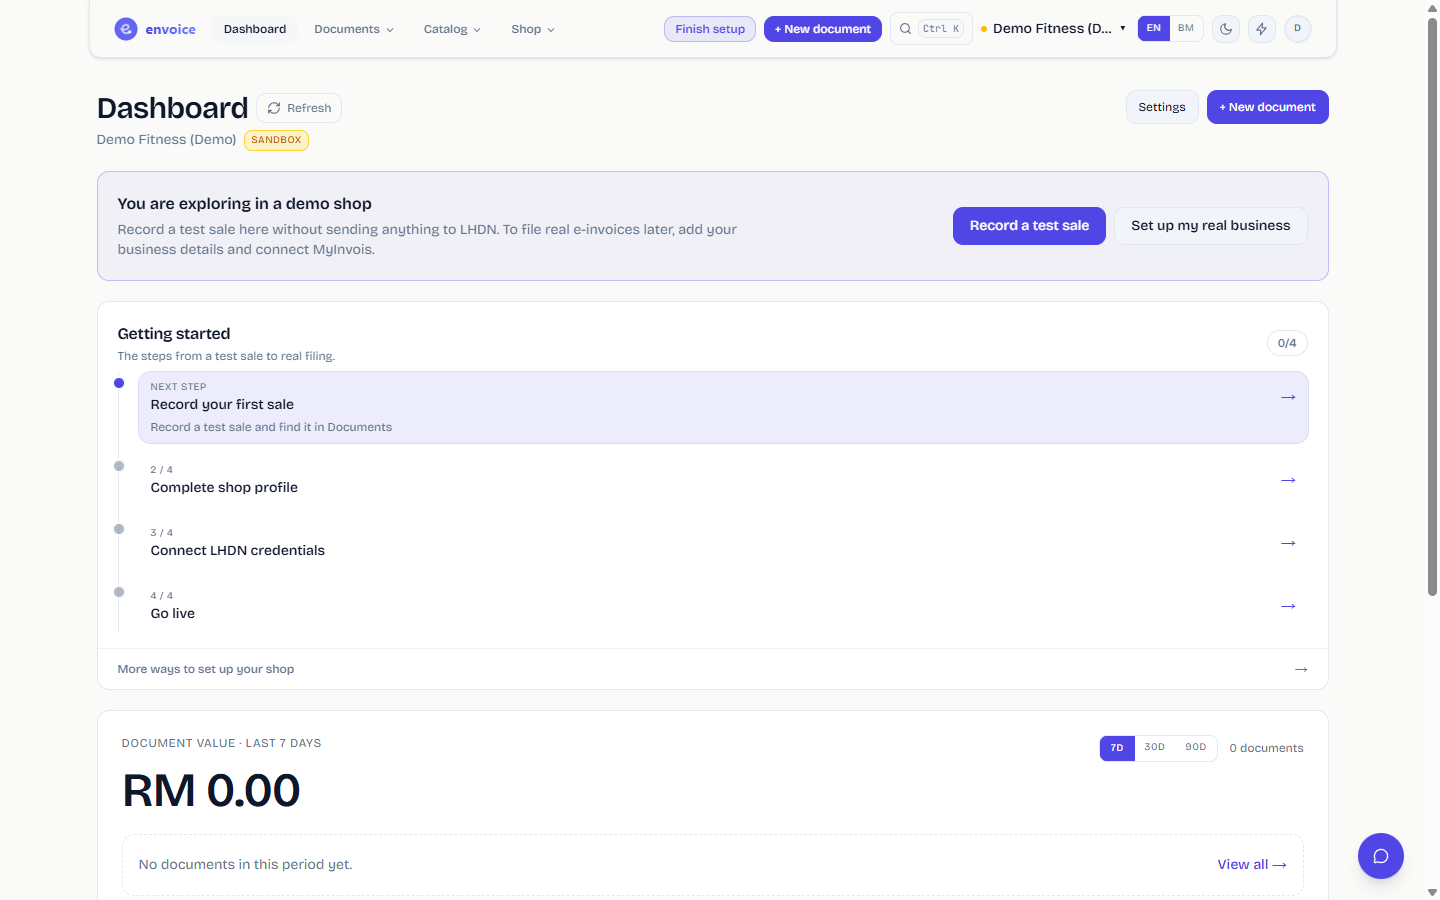Click the 0 documents count
1440x900 pixels.
coord(1267,748)
